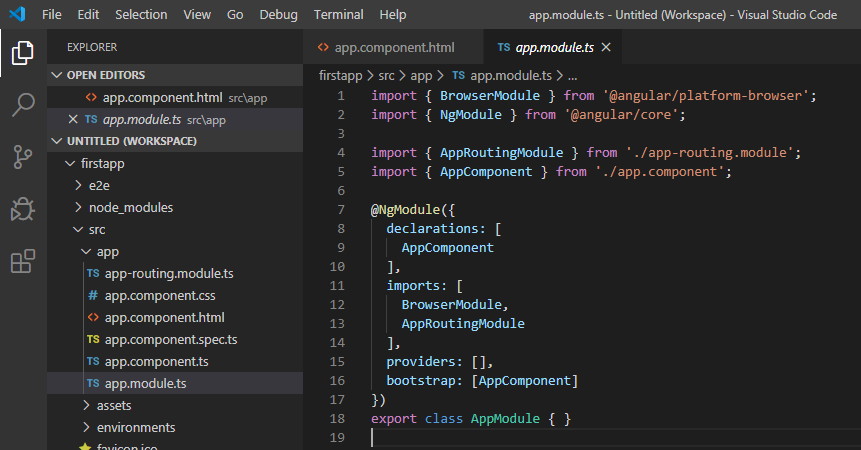Viewport: 861px width, 450px height.
Task: Open app.component.ts in the explorer
Action: click(175, 361)
